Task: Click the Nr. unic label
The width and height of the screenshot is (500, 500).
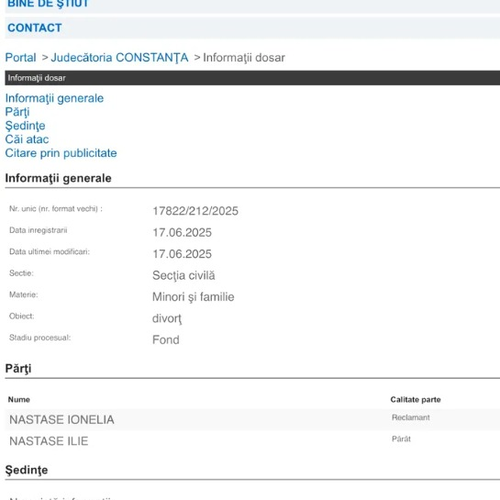Action: (56, 209)
